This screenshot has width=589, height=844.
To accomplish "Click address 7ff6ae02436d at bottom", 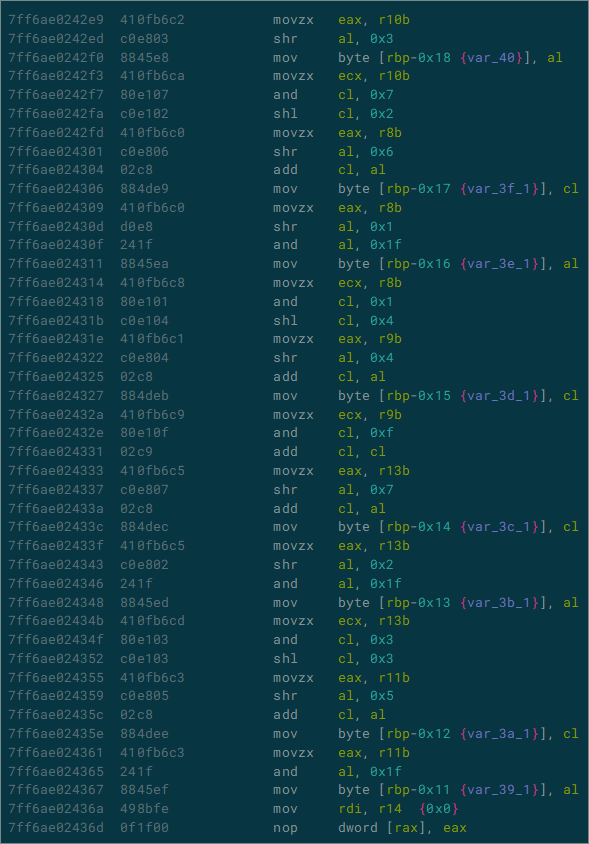I will [x=56, y=828].
